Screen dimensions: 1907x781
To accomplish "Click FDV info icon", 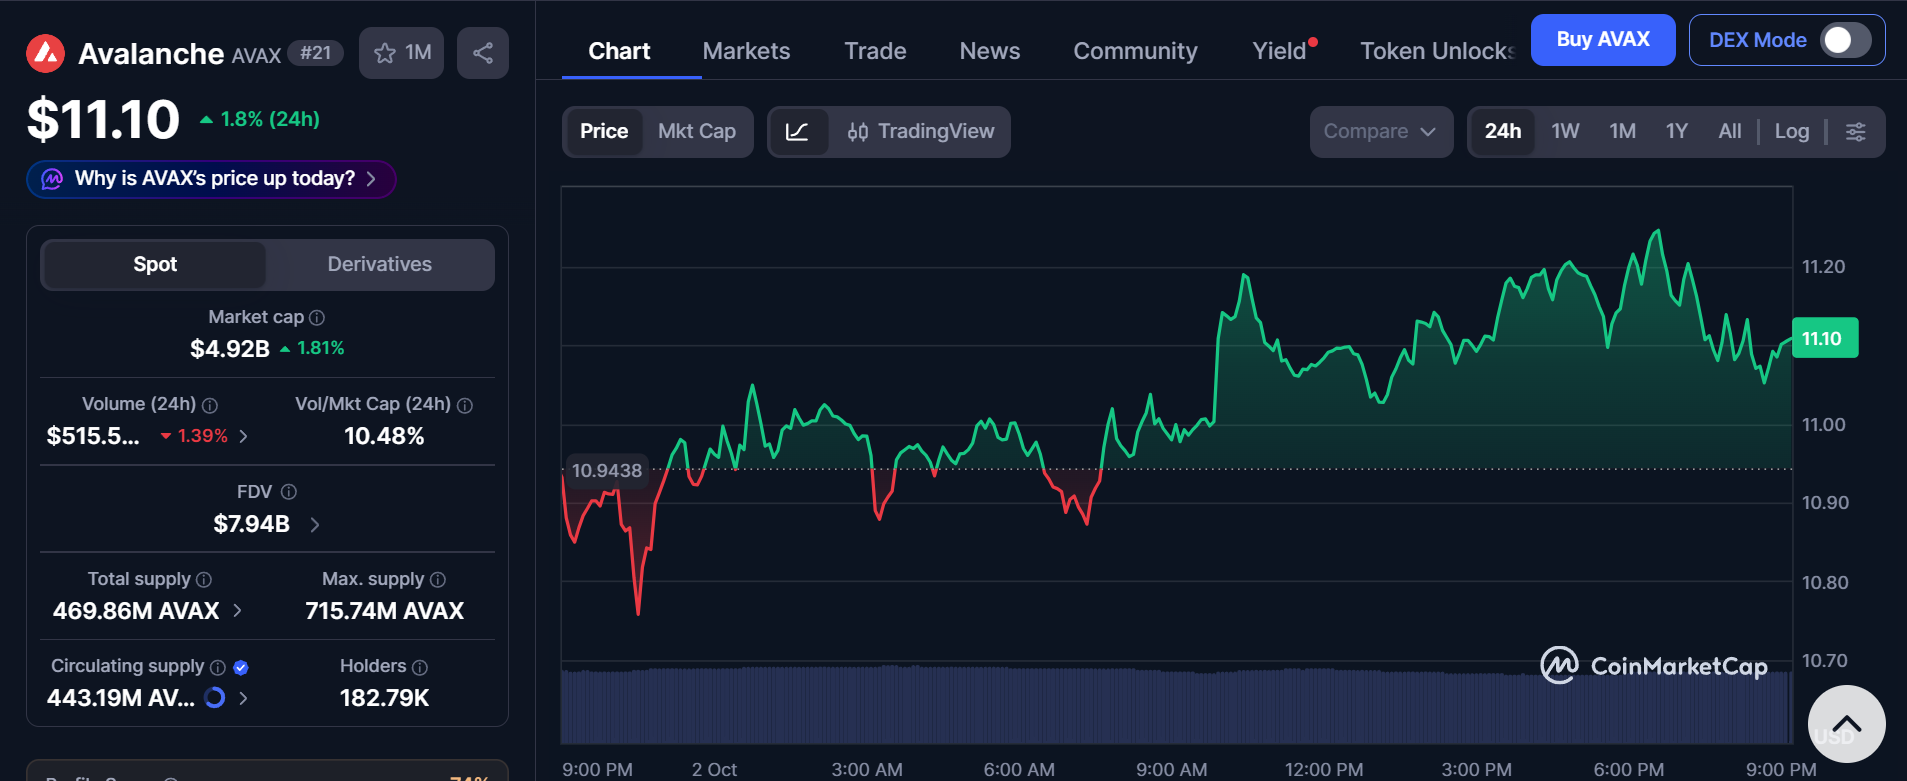I will (x=289, y=492).
